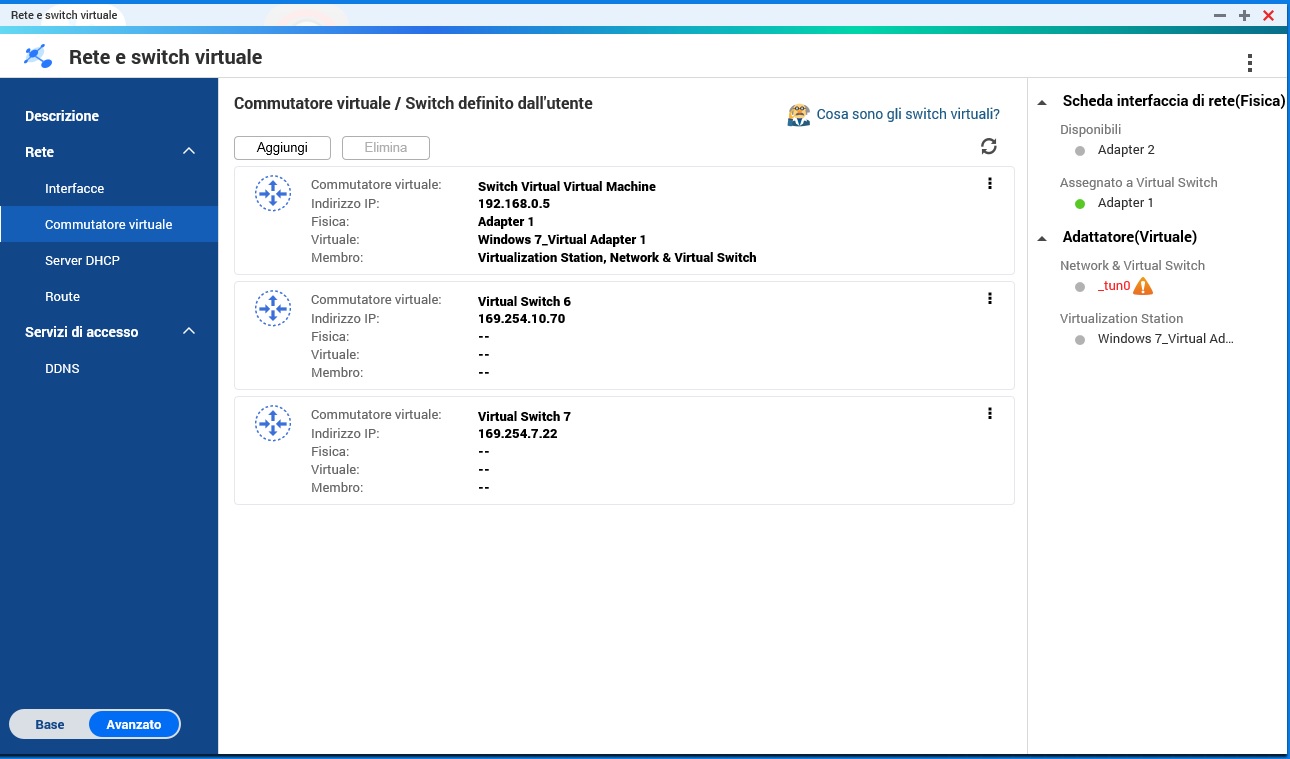Open 'Cosa sono gli switch virtuali?' link

(x=907, y=114)
